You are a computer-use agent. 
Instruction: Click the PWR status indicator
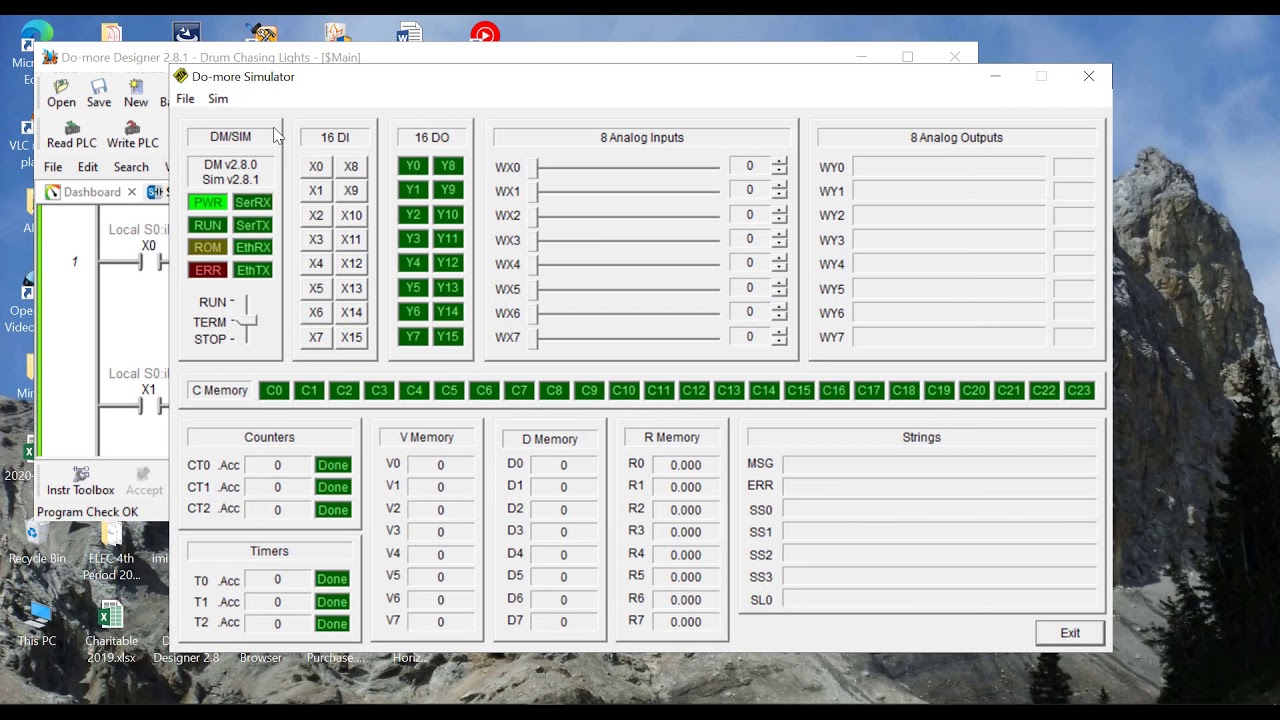coord(208,202)
